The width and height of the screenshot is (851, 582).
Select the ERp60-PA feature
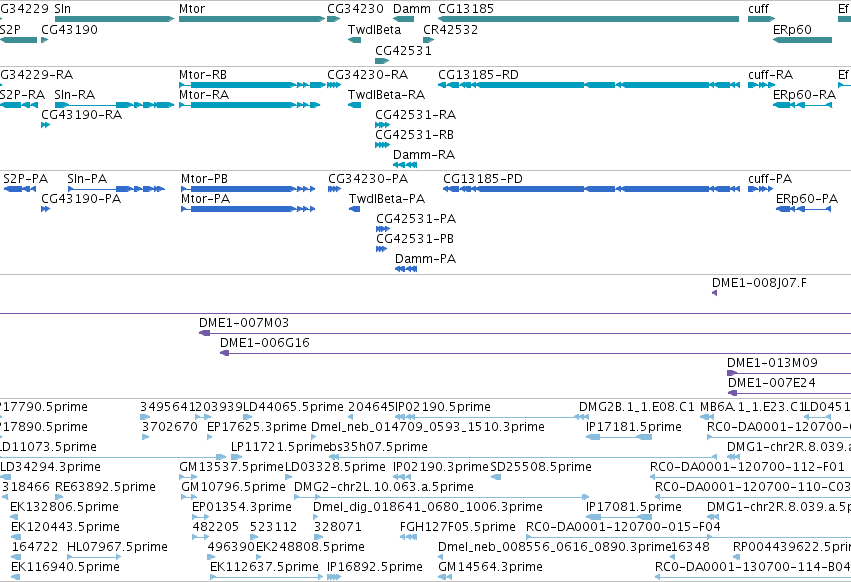(803, 209)
